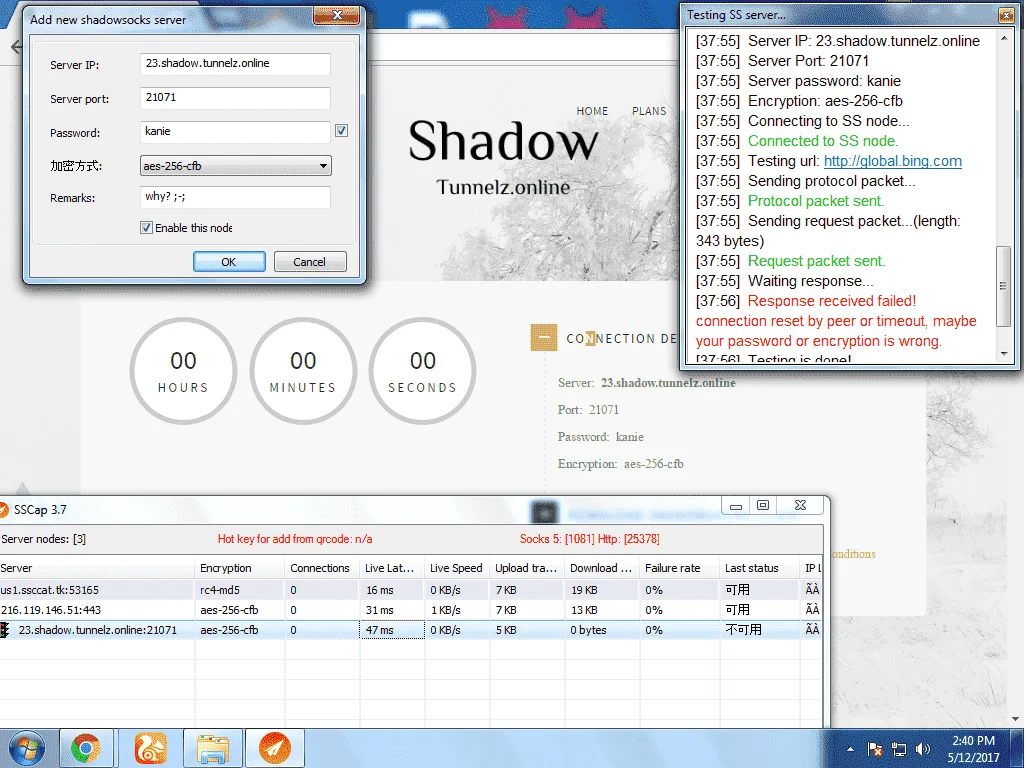1030x768 pixels.
Task: Open SSCap orange paper plane taskbar icon
Action: click(x=275, y=749)
